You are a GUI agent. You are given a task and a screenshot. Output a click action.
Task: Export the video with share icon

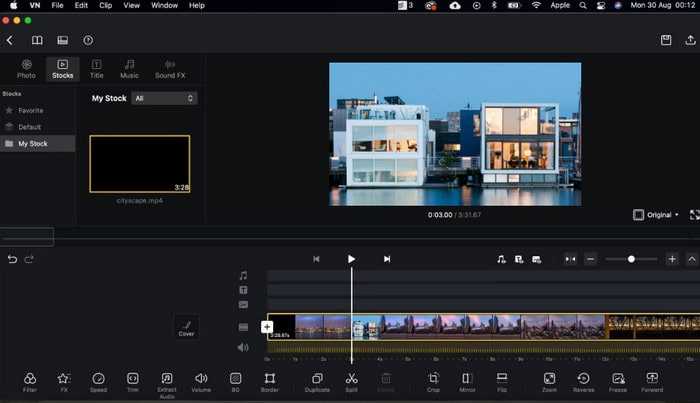pos(690,40)
